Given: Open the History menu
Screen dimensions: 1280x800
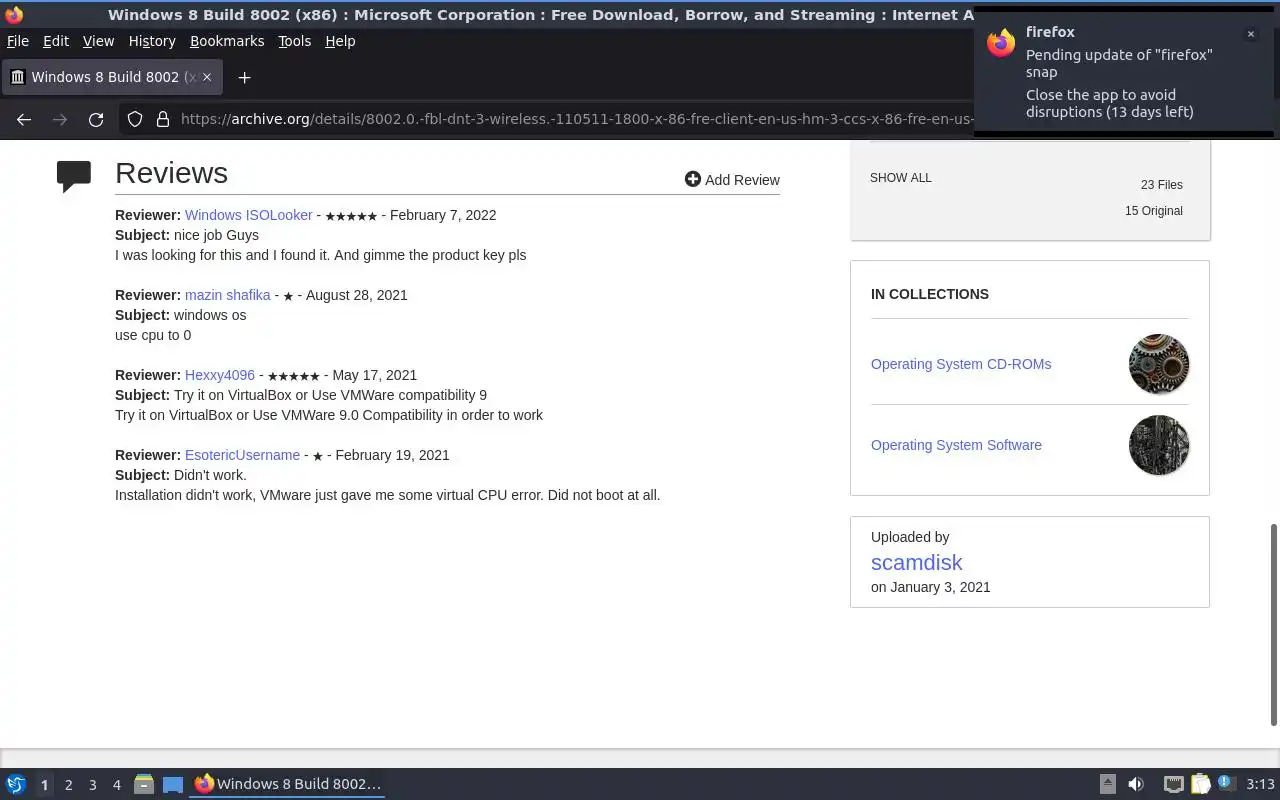Looking at the screenshot, I should pos(152,41).
